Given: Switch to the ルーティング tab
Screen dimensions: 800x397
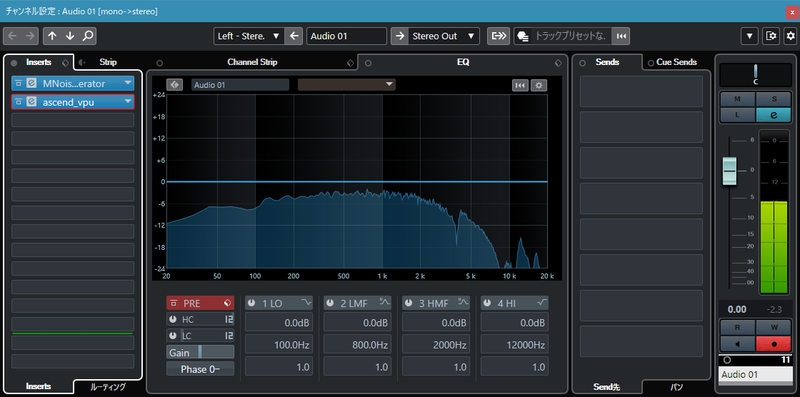Looking at the screenshot, I should click(108, 387).
